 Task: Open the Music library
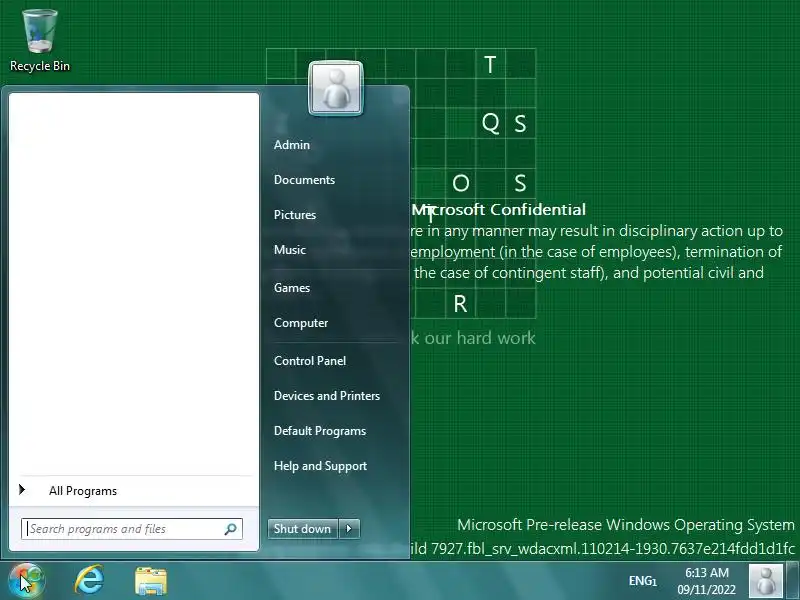click(x=290, y=250)
